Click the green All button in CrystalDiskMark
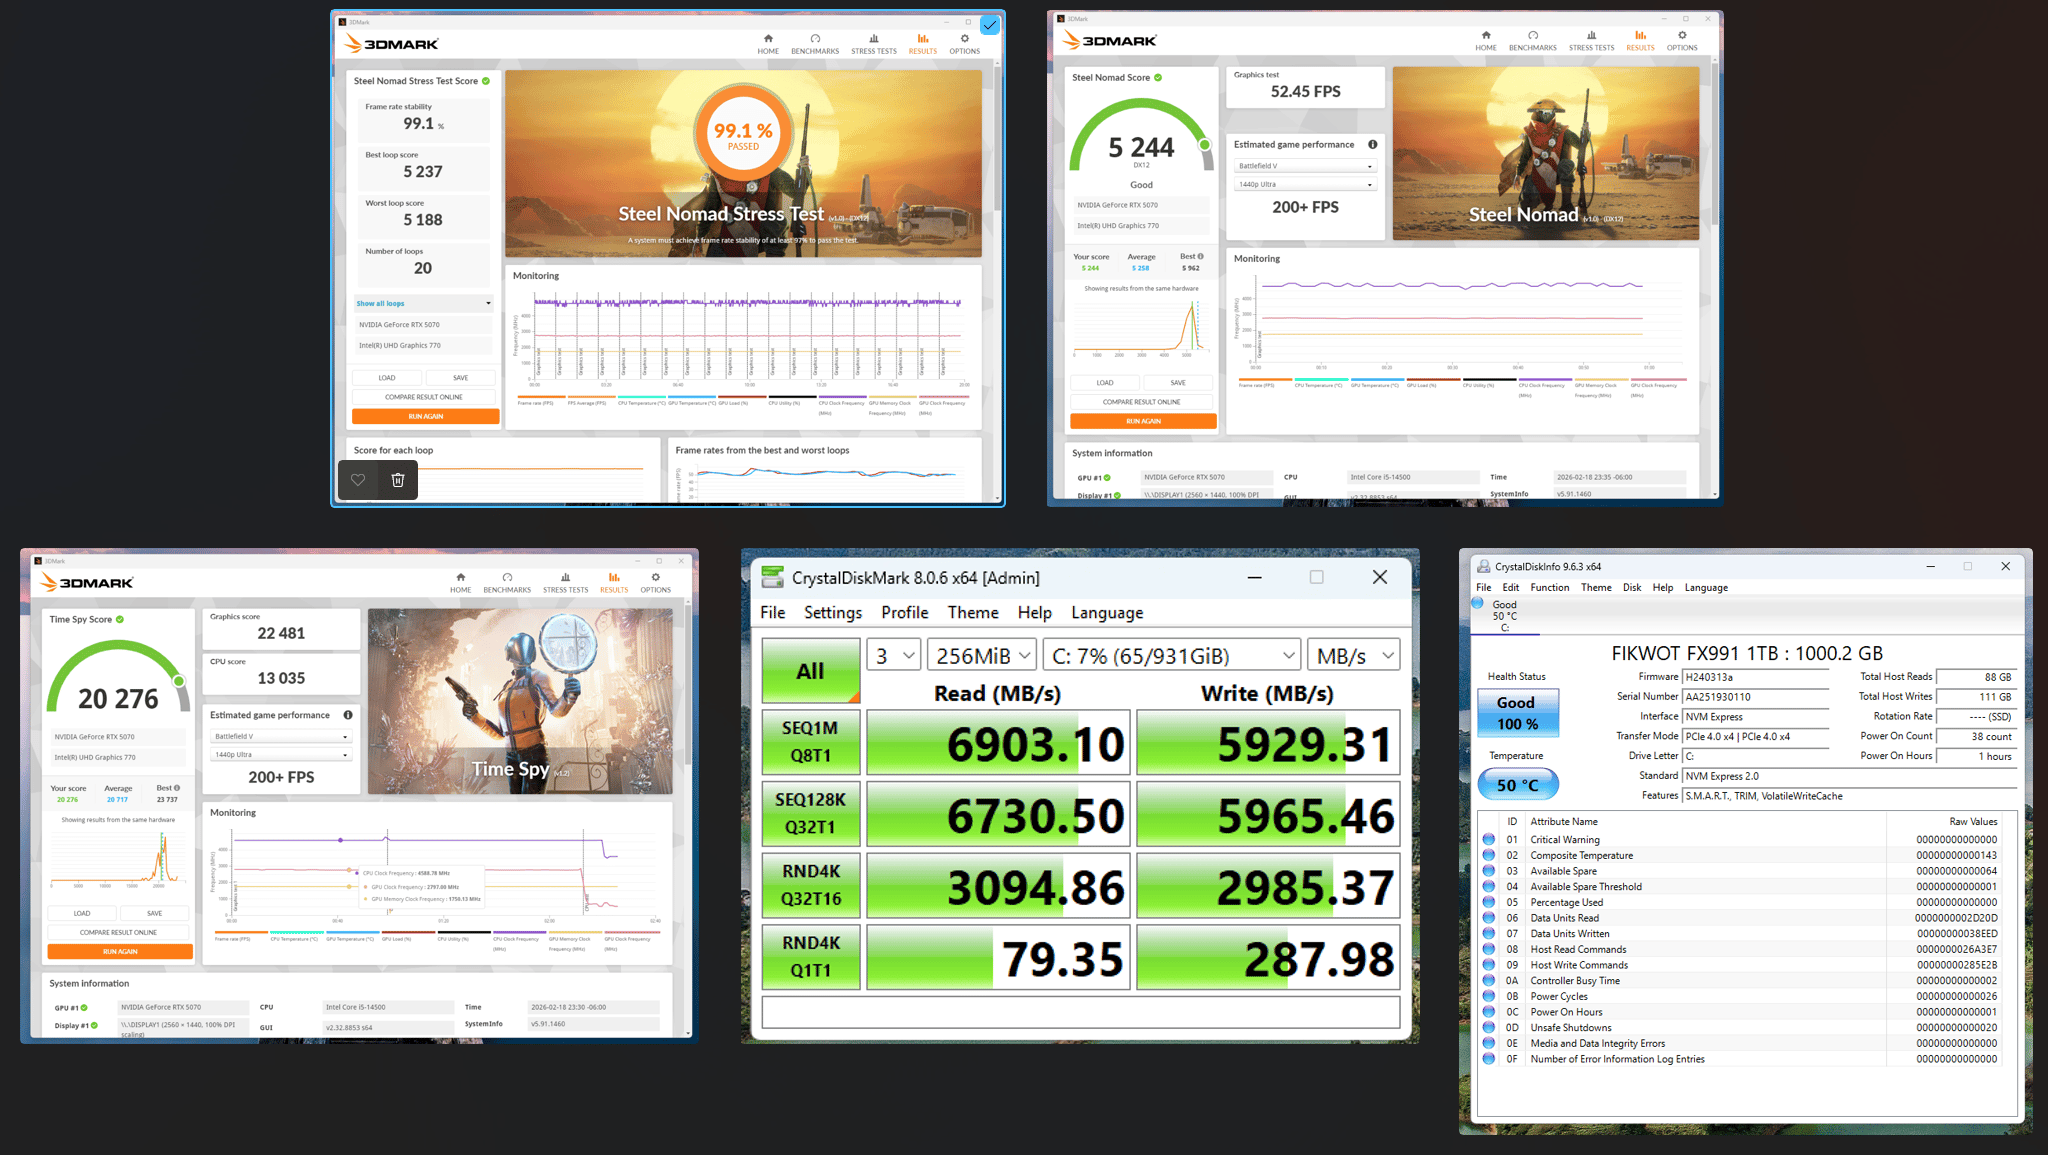Viewport: 2048px width, 1155px height. click(x=811, y=671)
